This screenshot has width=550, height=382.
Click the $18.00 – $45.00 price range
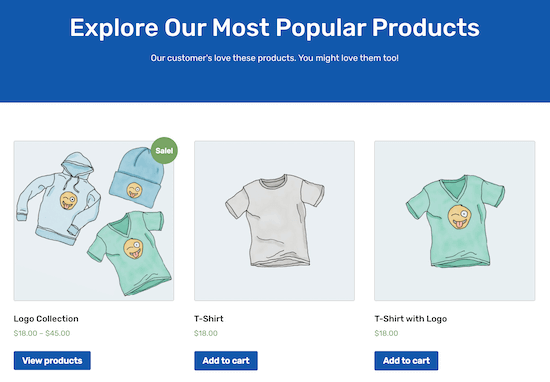click(42, 333)
